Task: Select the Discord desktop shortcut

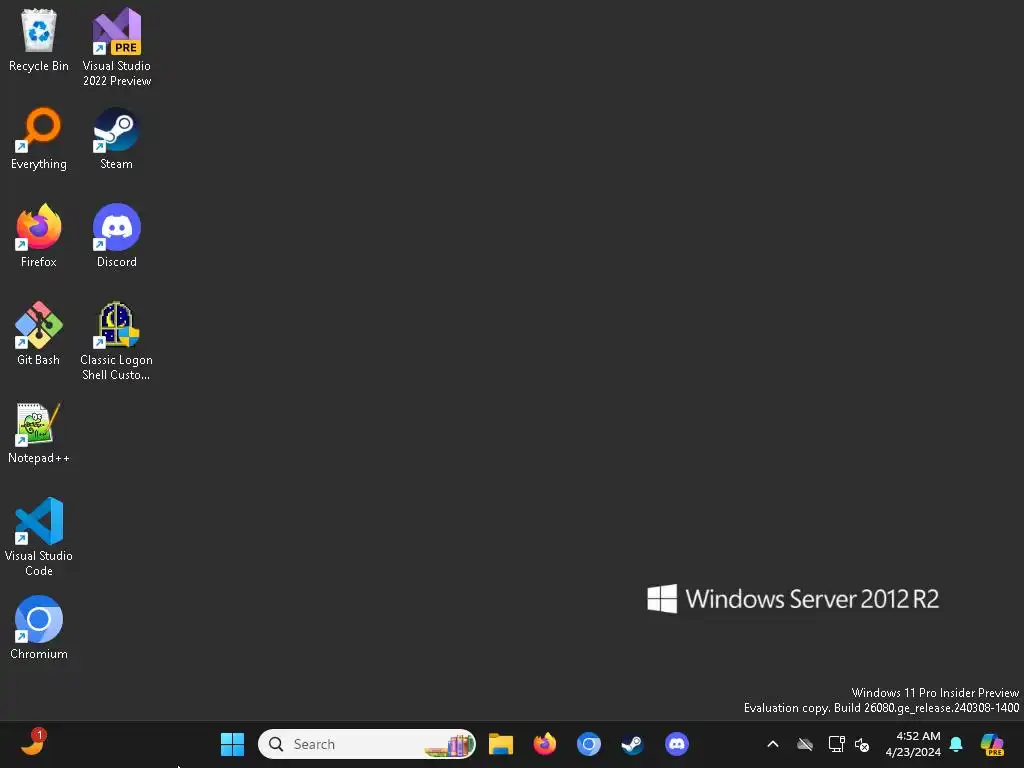Action: pyautogui.click(x=117, y=236)
